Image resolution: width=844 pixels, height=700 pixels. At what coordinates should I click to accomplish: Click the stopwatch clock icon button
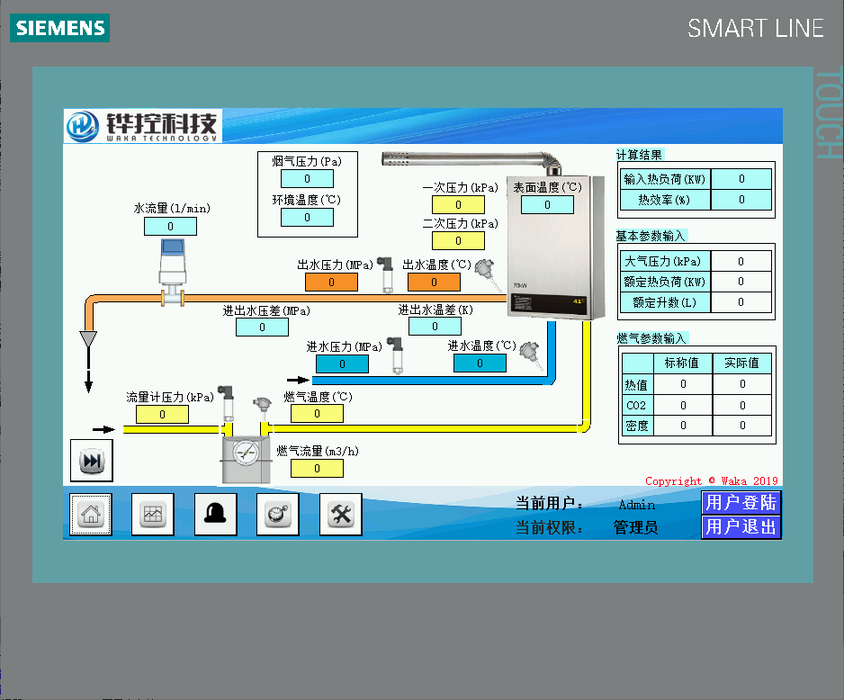(x=277, y=514)
